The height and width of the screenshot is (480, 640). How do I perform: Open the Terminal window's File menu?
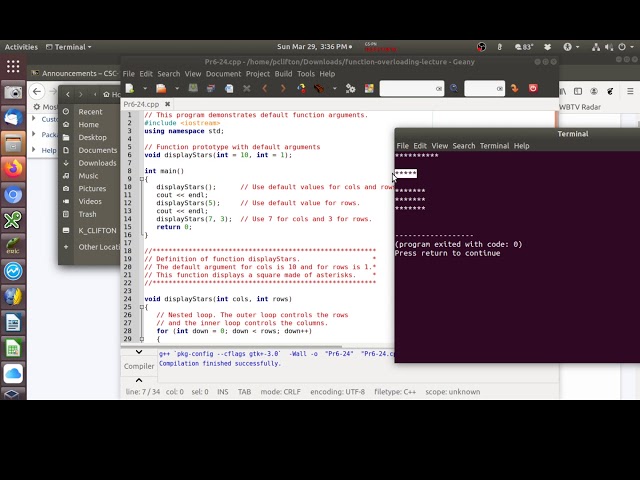402,146
